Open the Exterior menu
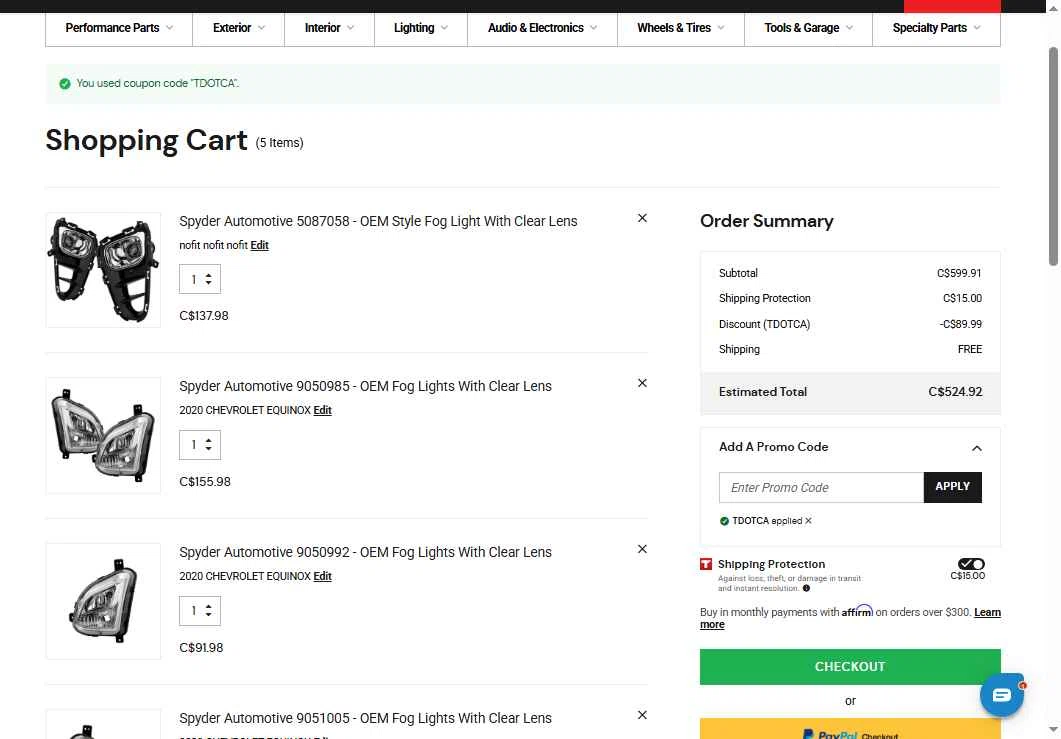The image size is (1061, 739). 239,28
